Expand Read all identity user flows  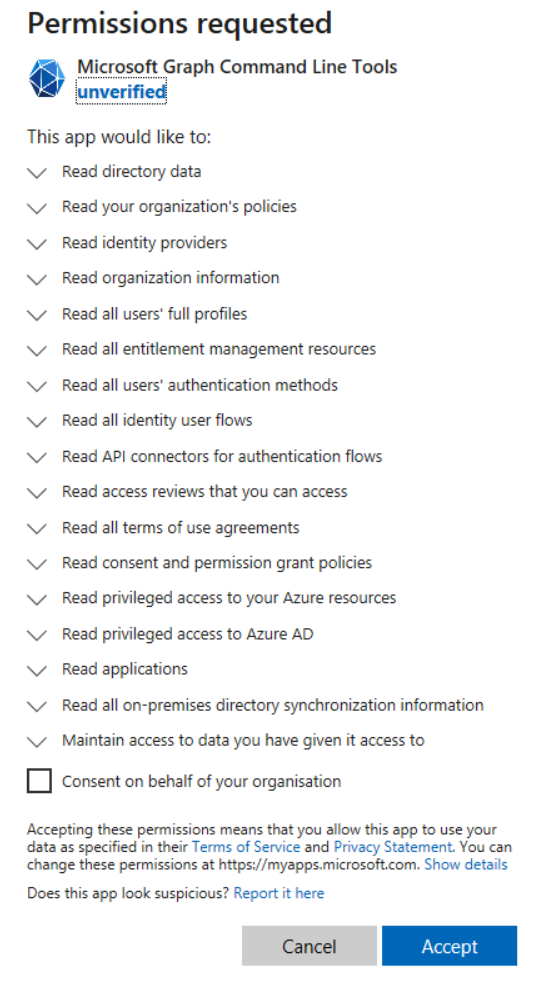[38, 421]
